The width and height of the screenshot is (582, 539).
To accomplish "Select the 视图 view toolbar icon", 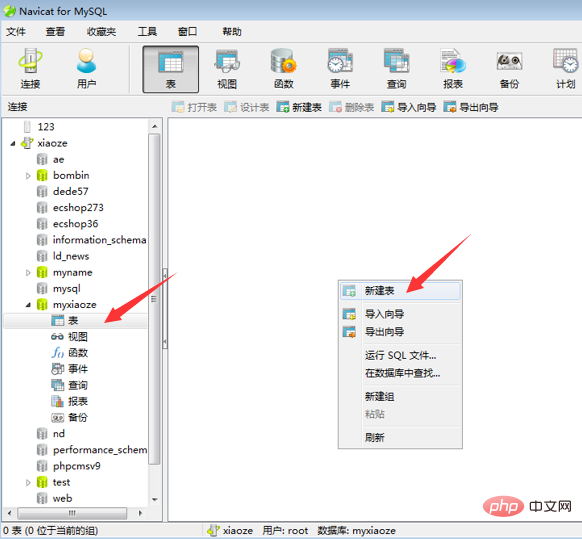I will pyautogui.click(x=227, y=69).
